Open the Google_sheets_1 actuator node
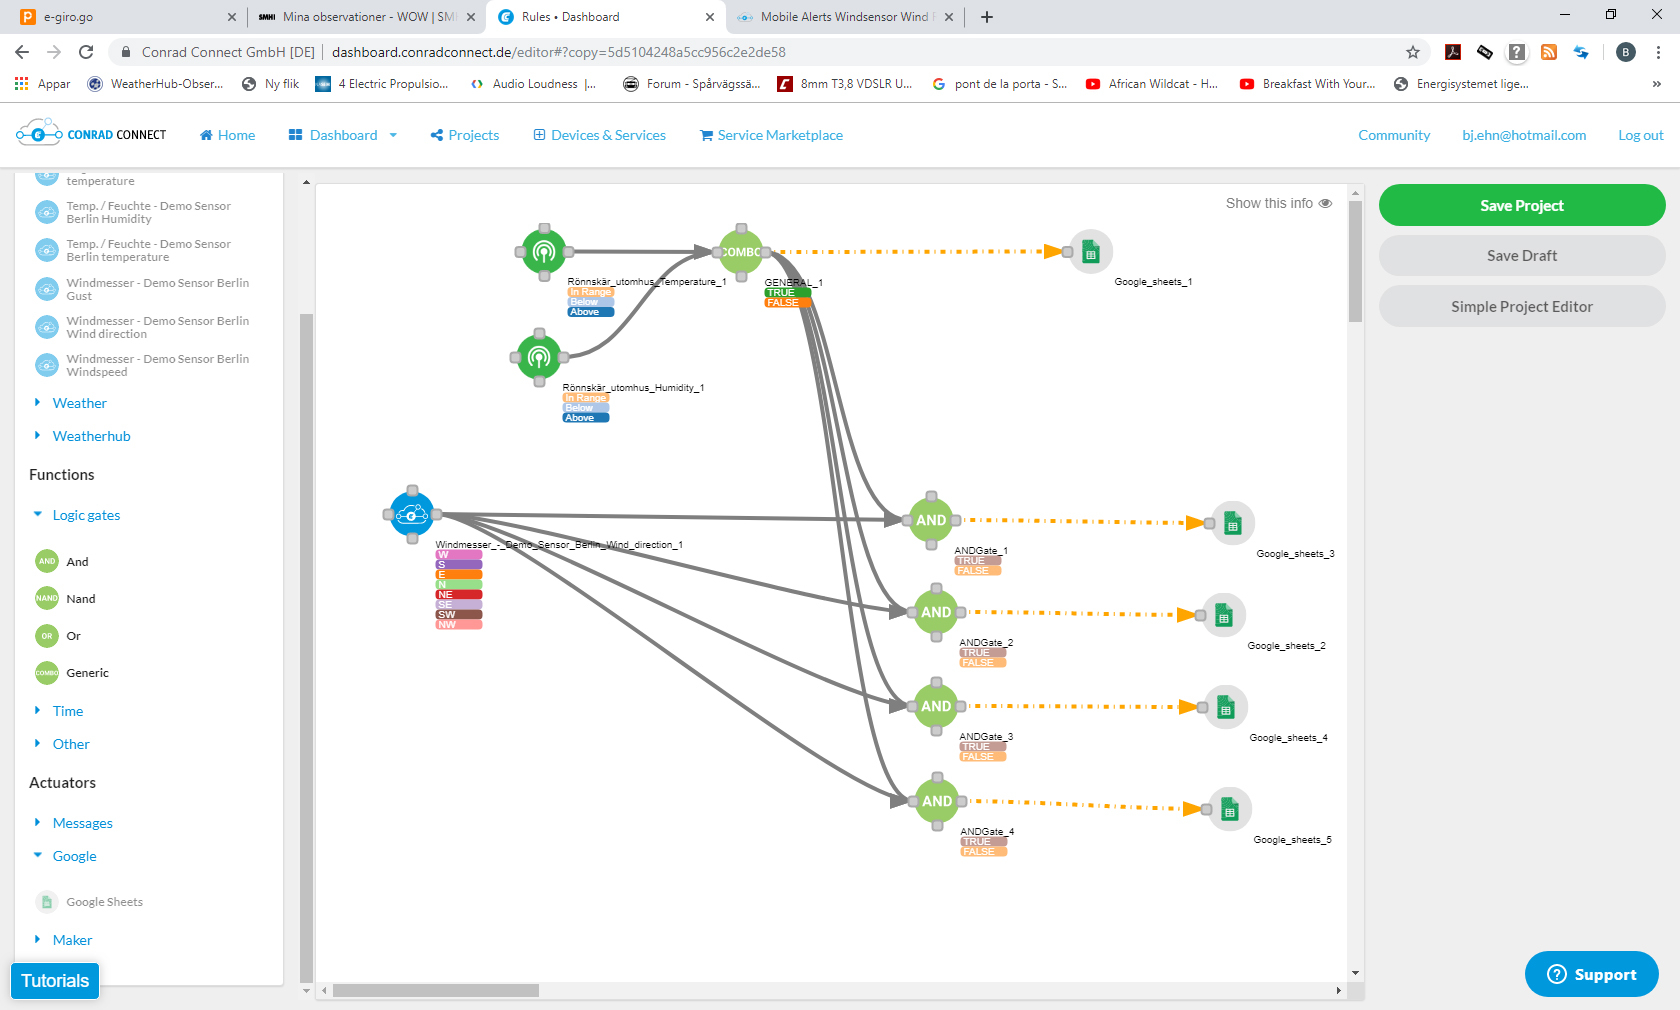The image size is (1680, 1010). click(x=1091, y=252)
